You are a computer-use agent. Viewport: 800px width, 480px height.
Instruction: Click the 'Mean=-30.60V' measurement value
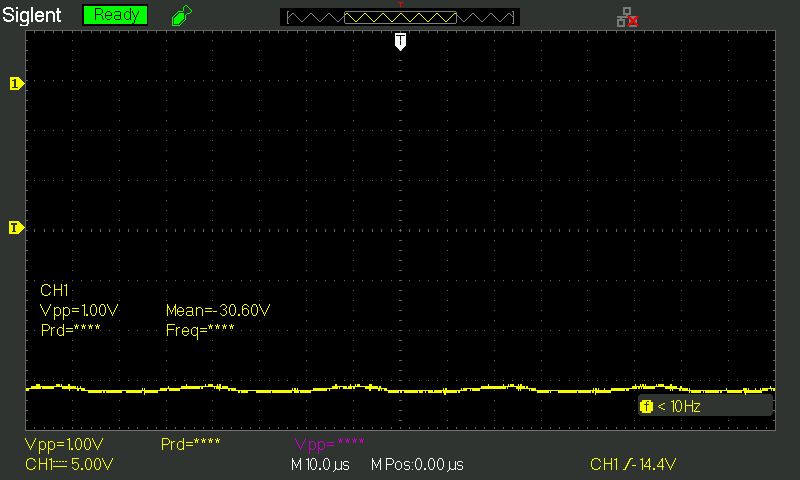pos(218,310)
